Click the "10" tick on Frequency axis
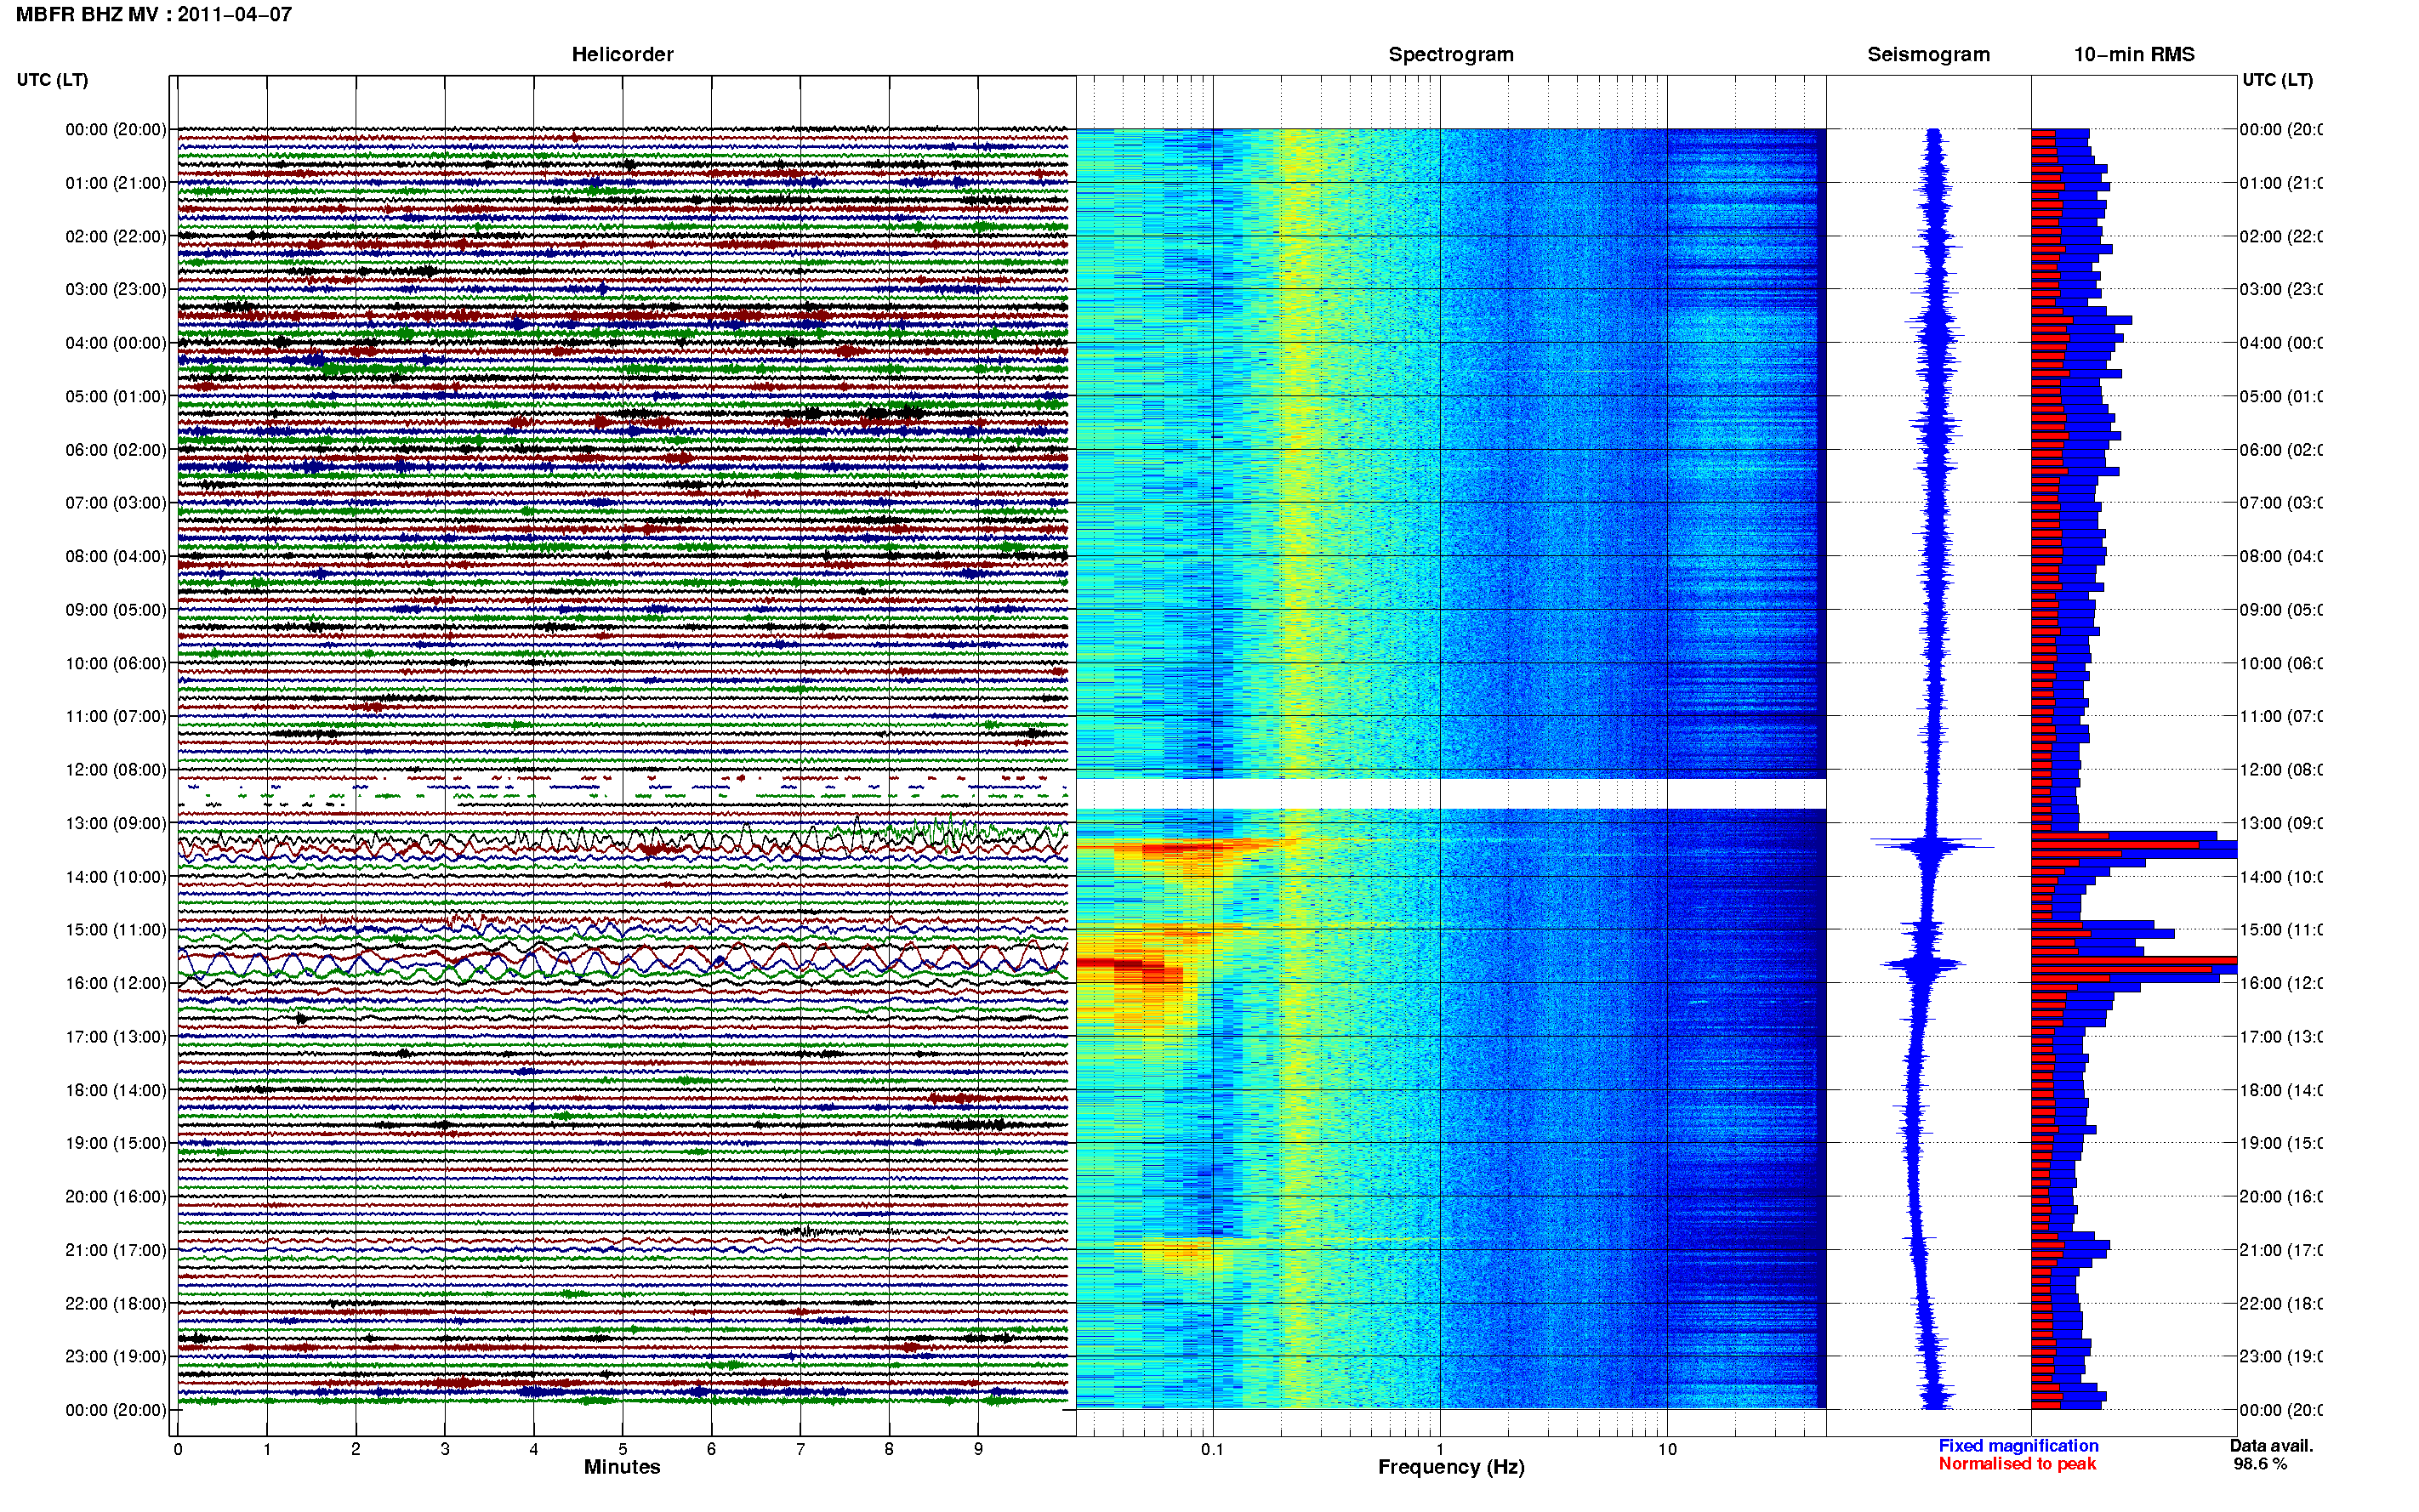Image resolution: width=2419 pixels, height=1512 pixels. pyautogui.click(x=1667, y=1449)
